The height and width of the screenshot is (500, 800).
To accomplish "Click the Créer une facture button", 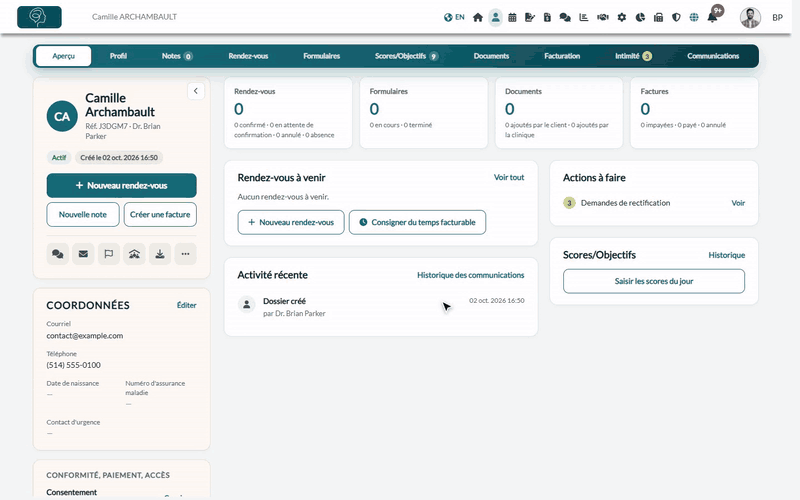I will tap(160, 215).
